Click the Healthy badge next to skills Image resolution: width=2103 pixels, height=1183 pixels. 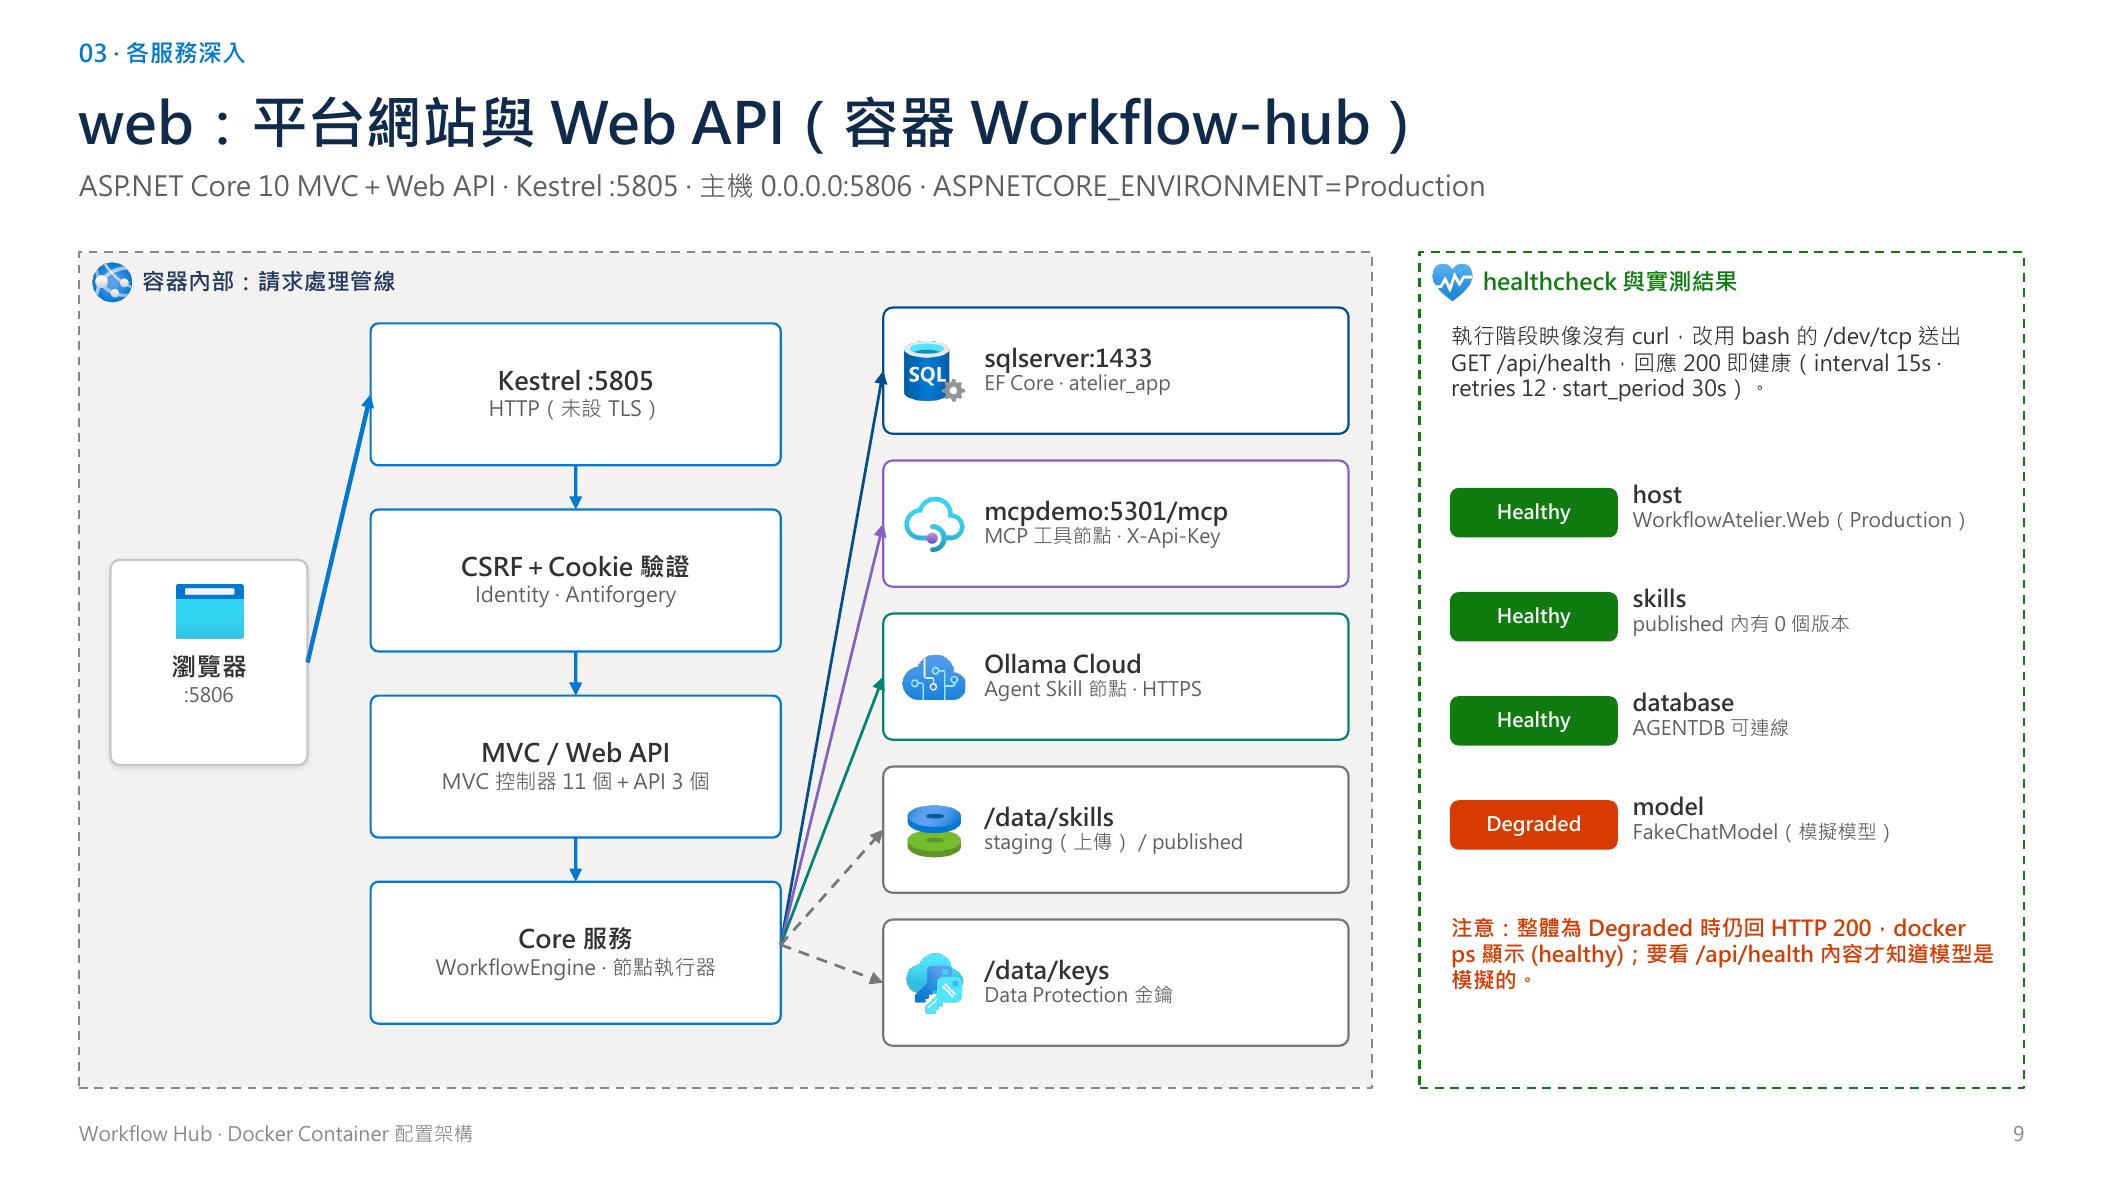coord(1533,616)
